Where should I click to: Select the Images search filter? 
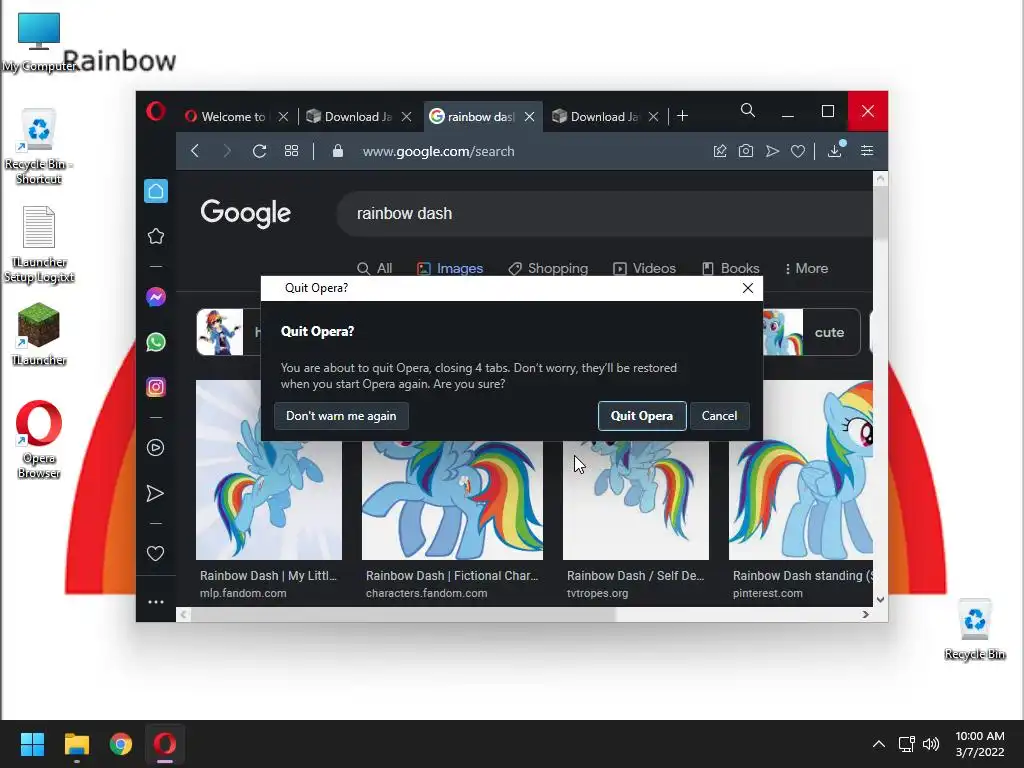tap(451, 268)
